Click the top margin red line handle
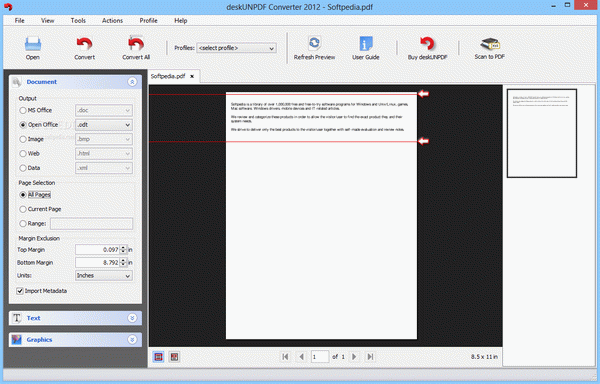This screenshot has height=384, width=600. 423,94
